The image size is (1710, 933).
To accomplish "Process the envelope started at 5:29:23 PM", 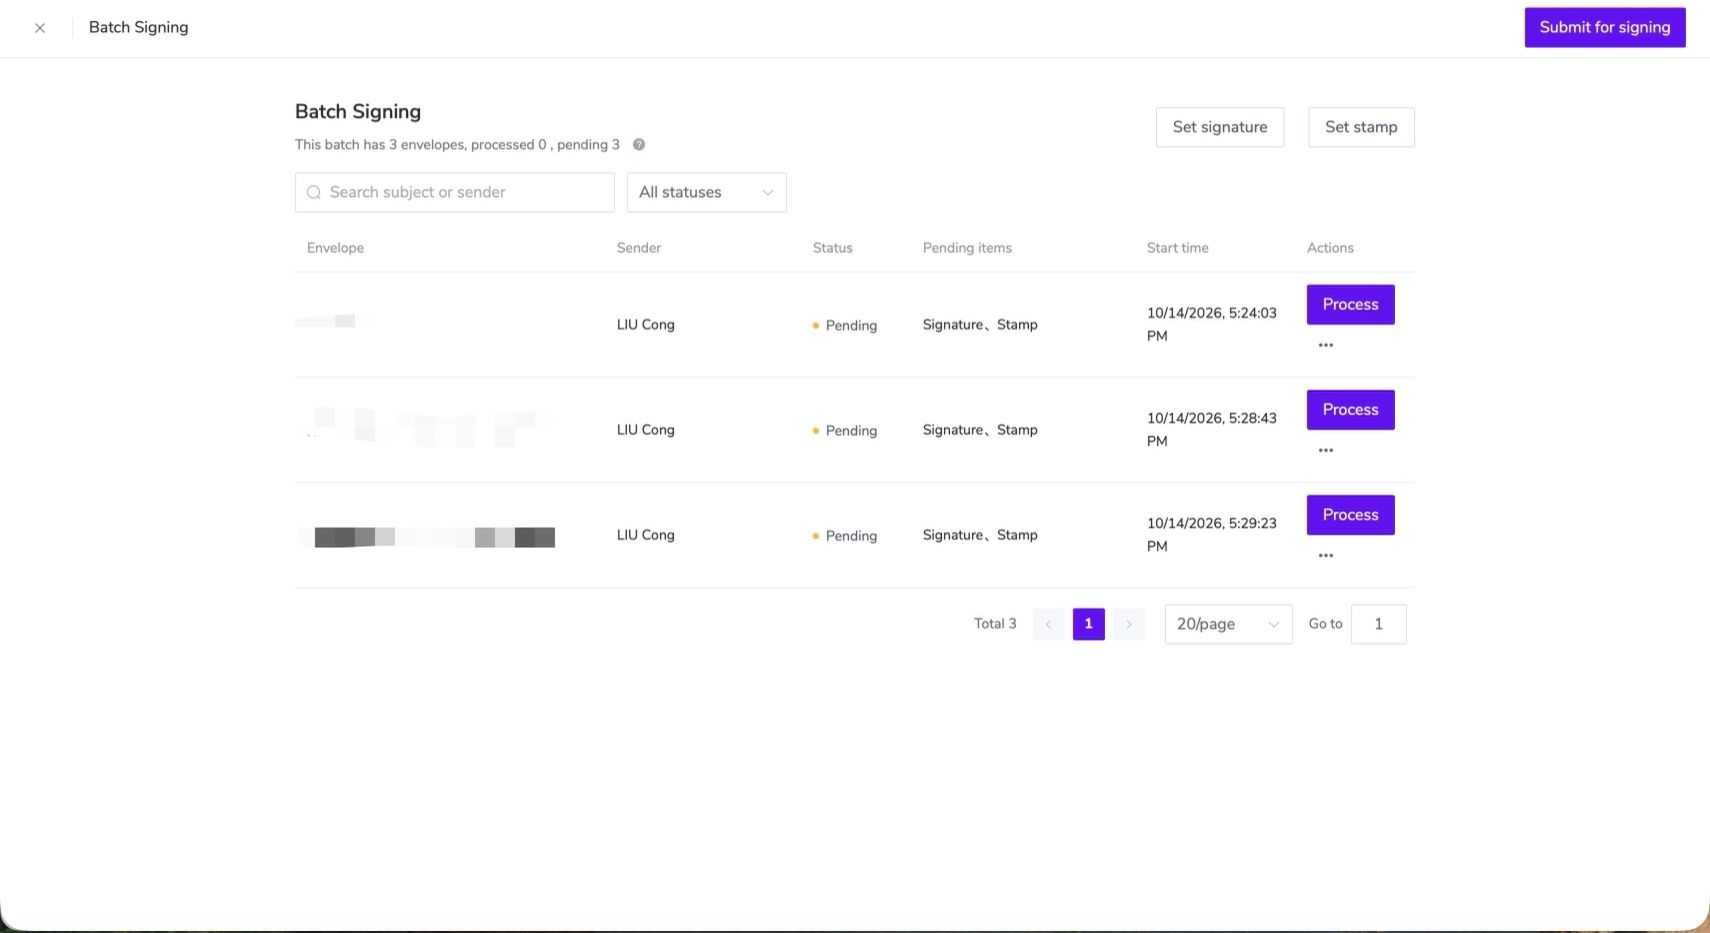I will tap(1351, 514).
